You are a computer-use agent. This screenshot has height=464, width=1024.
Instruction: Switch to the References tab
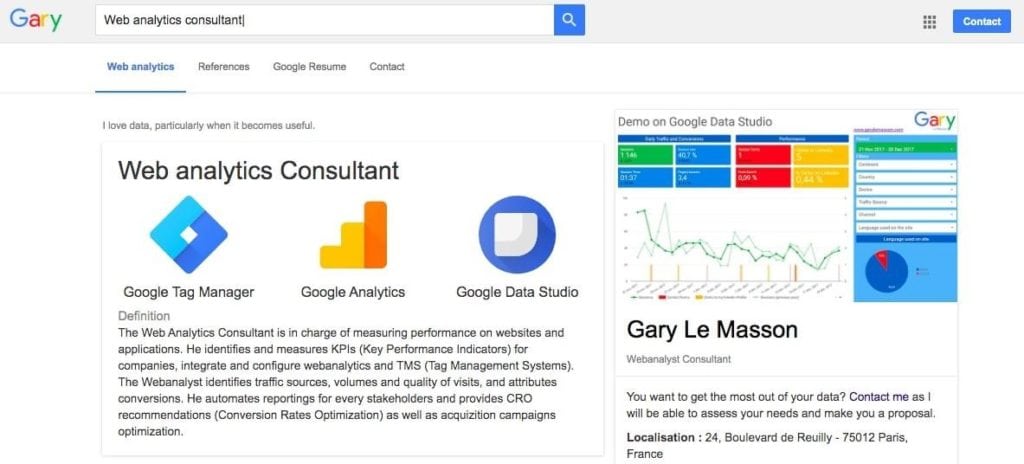click(224, 67)
